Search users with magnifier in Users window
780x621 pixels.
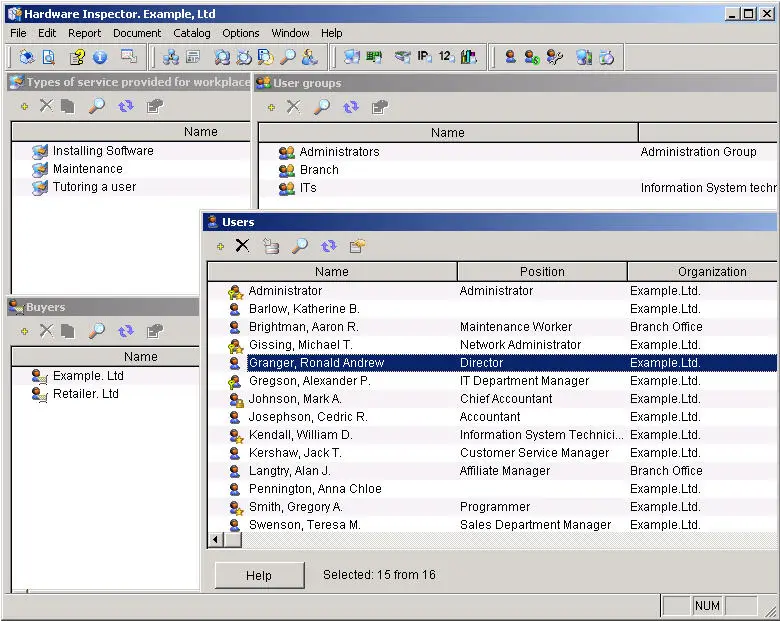pos(299,246)
